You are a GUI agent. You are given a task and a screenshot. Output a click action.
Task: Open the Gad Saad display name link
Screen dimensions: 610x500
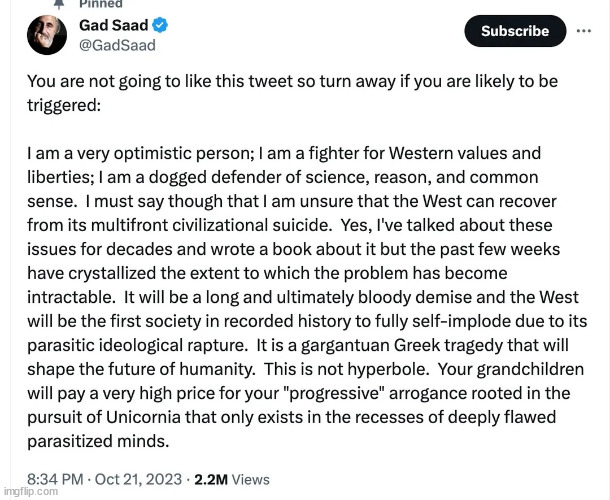114,25
